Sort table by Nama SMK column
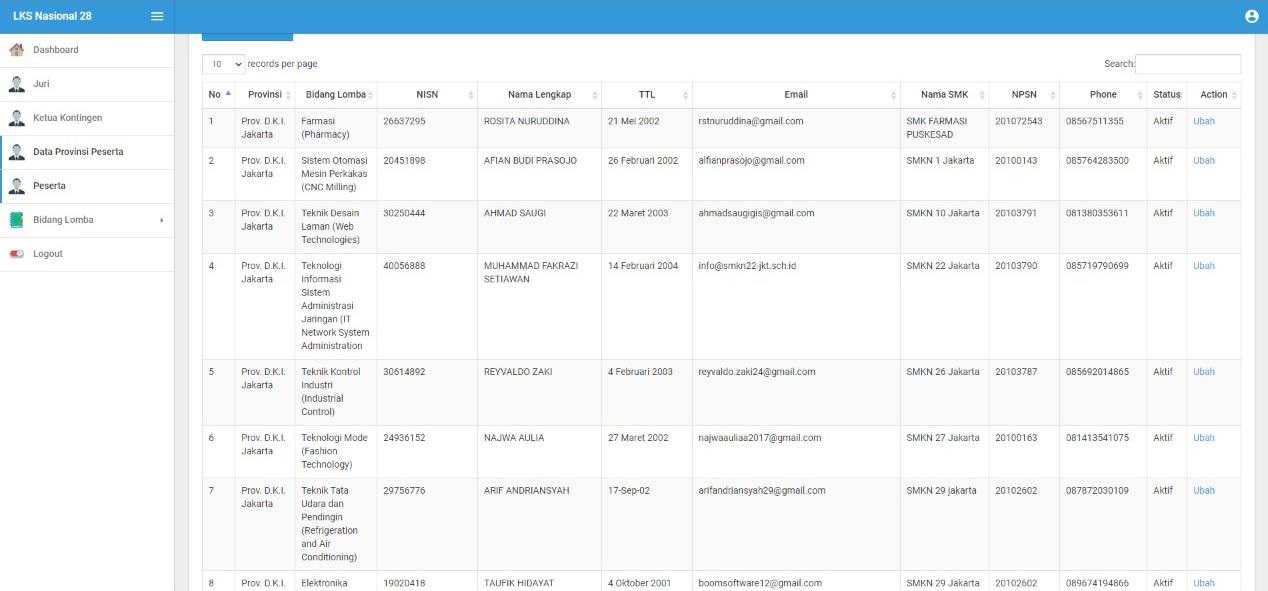This screenshot has height=591, width=1268. point(944,95)
